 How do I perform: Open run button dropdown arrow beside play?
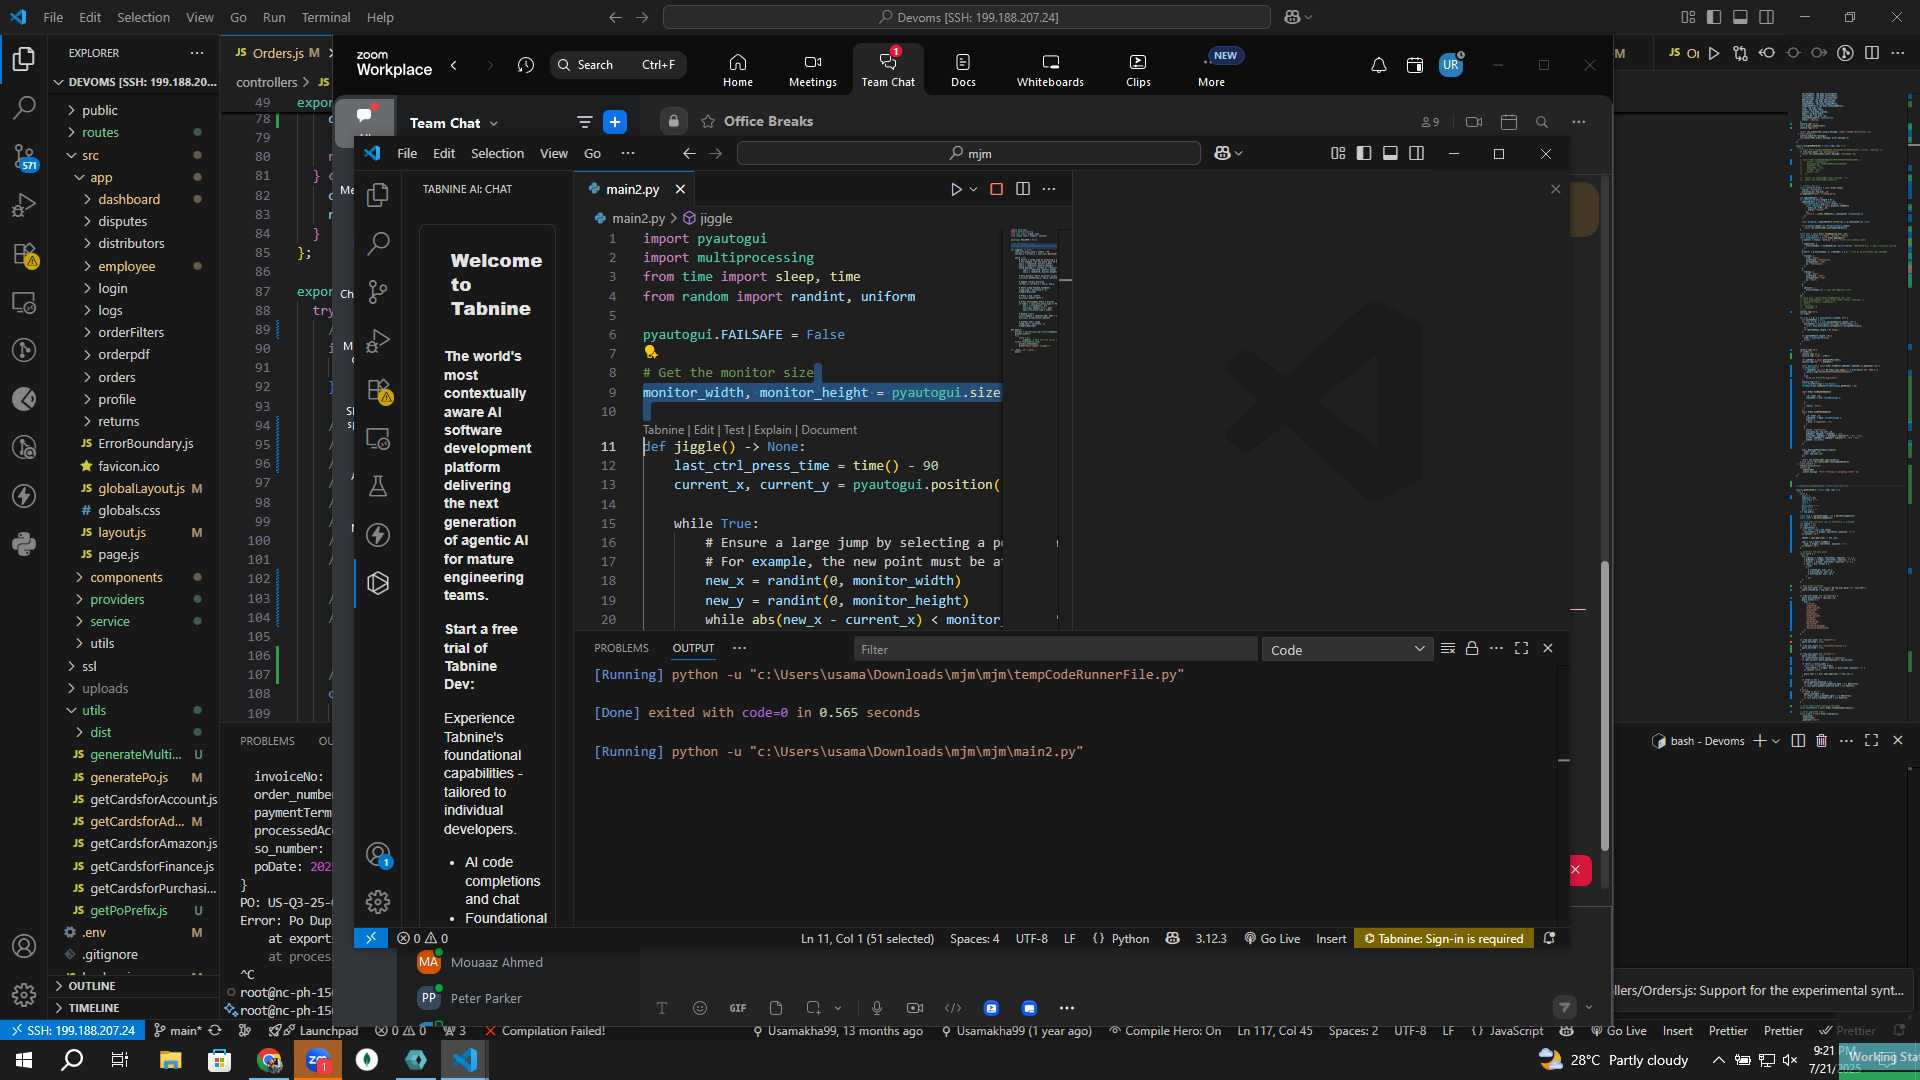pos(973,189)
